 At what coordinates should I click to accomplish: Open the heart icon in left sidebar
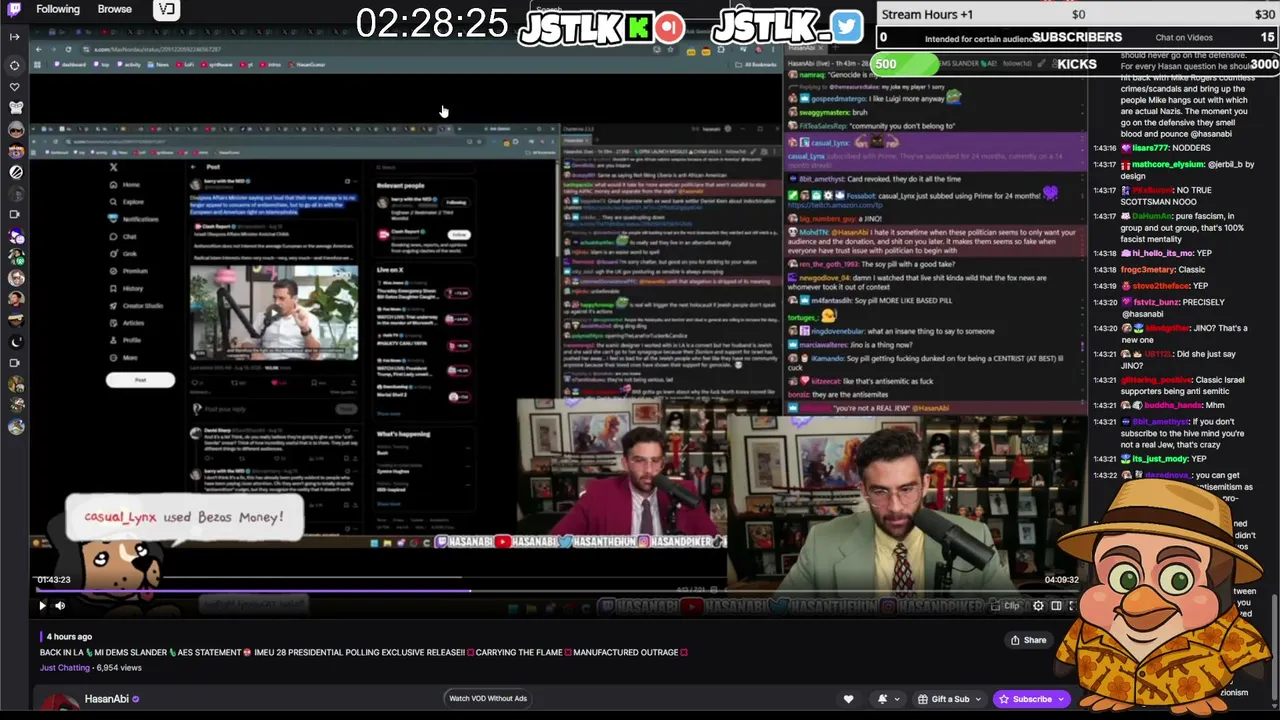point(14,87)
